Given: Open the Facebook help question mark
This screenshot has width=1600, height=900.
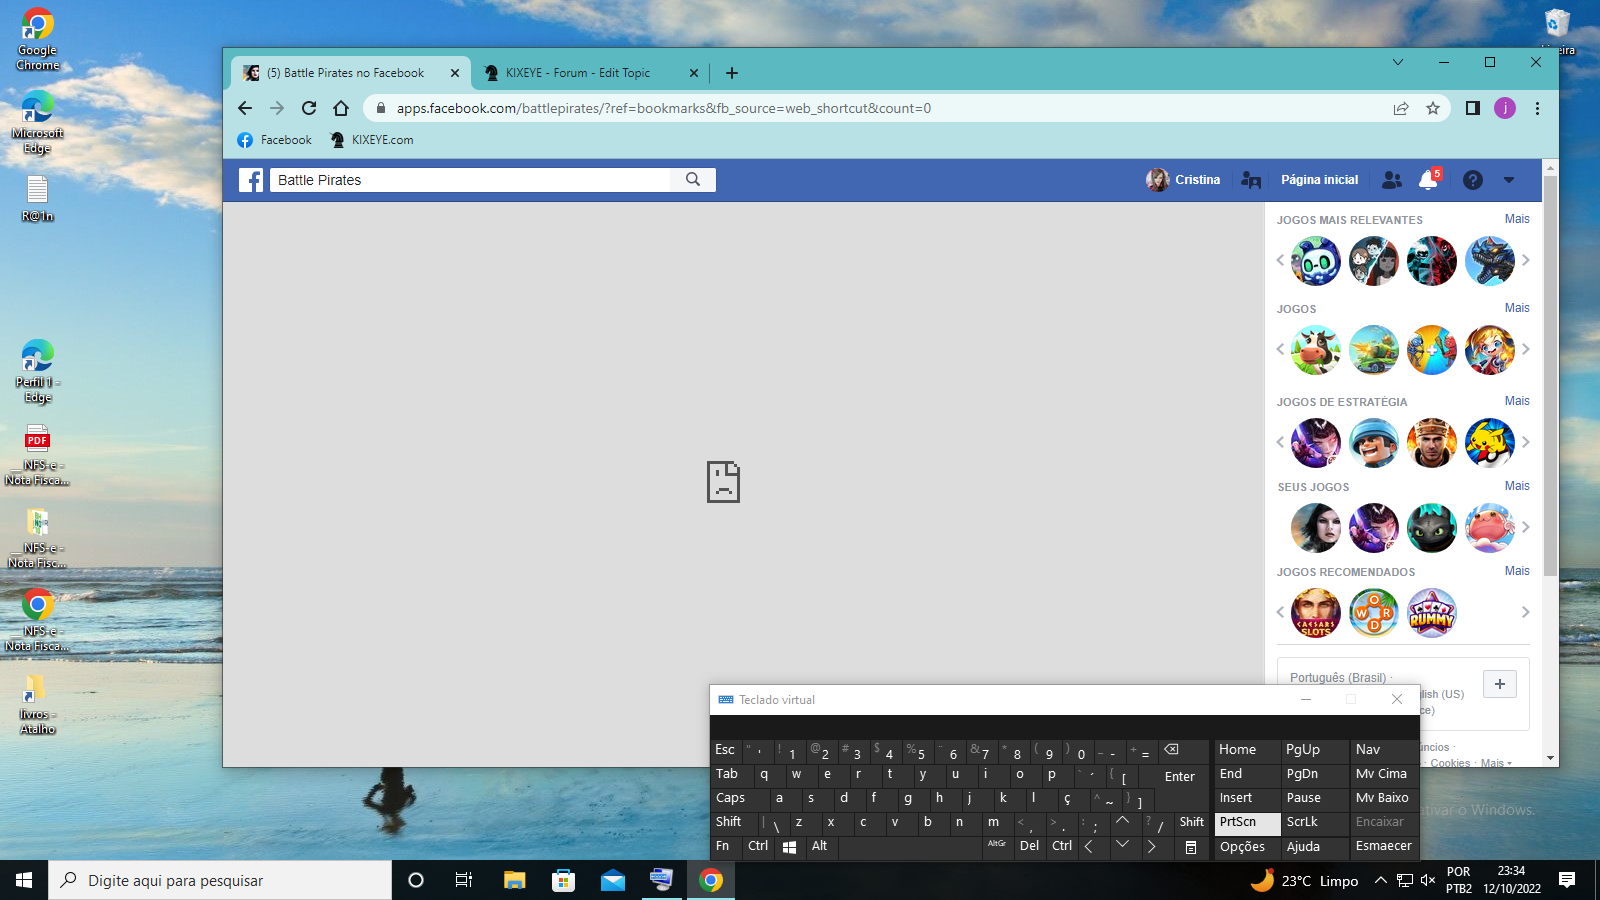Looking at the screenshot, I should pyautogui.click(x=1472, y=180).
